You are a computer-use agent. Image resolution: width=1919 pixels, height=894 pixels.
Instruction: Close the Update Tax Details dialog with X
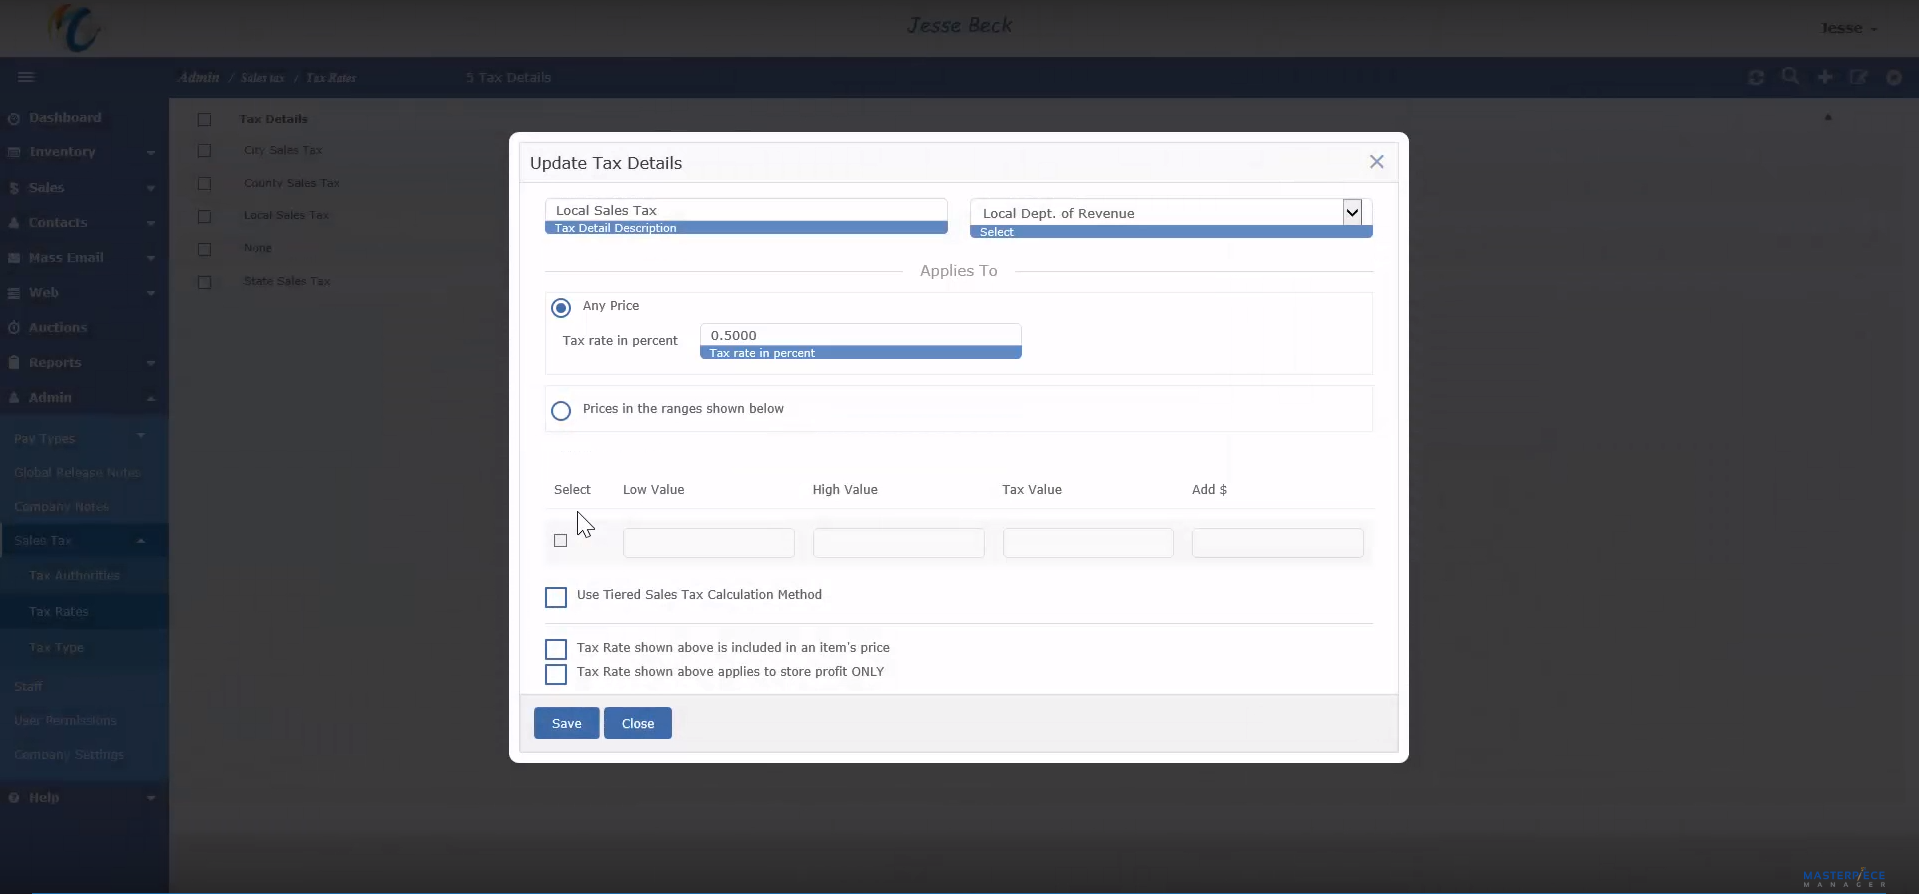[x=1377, y=162]
